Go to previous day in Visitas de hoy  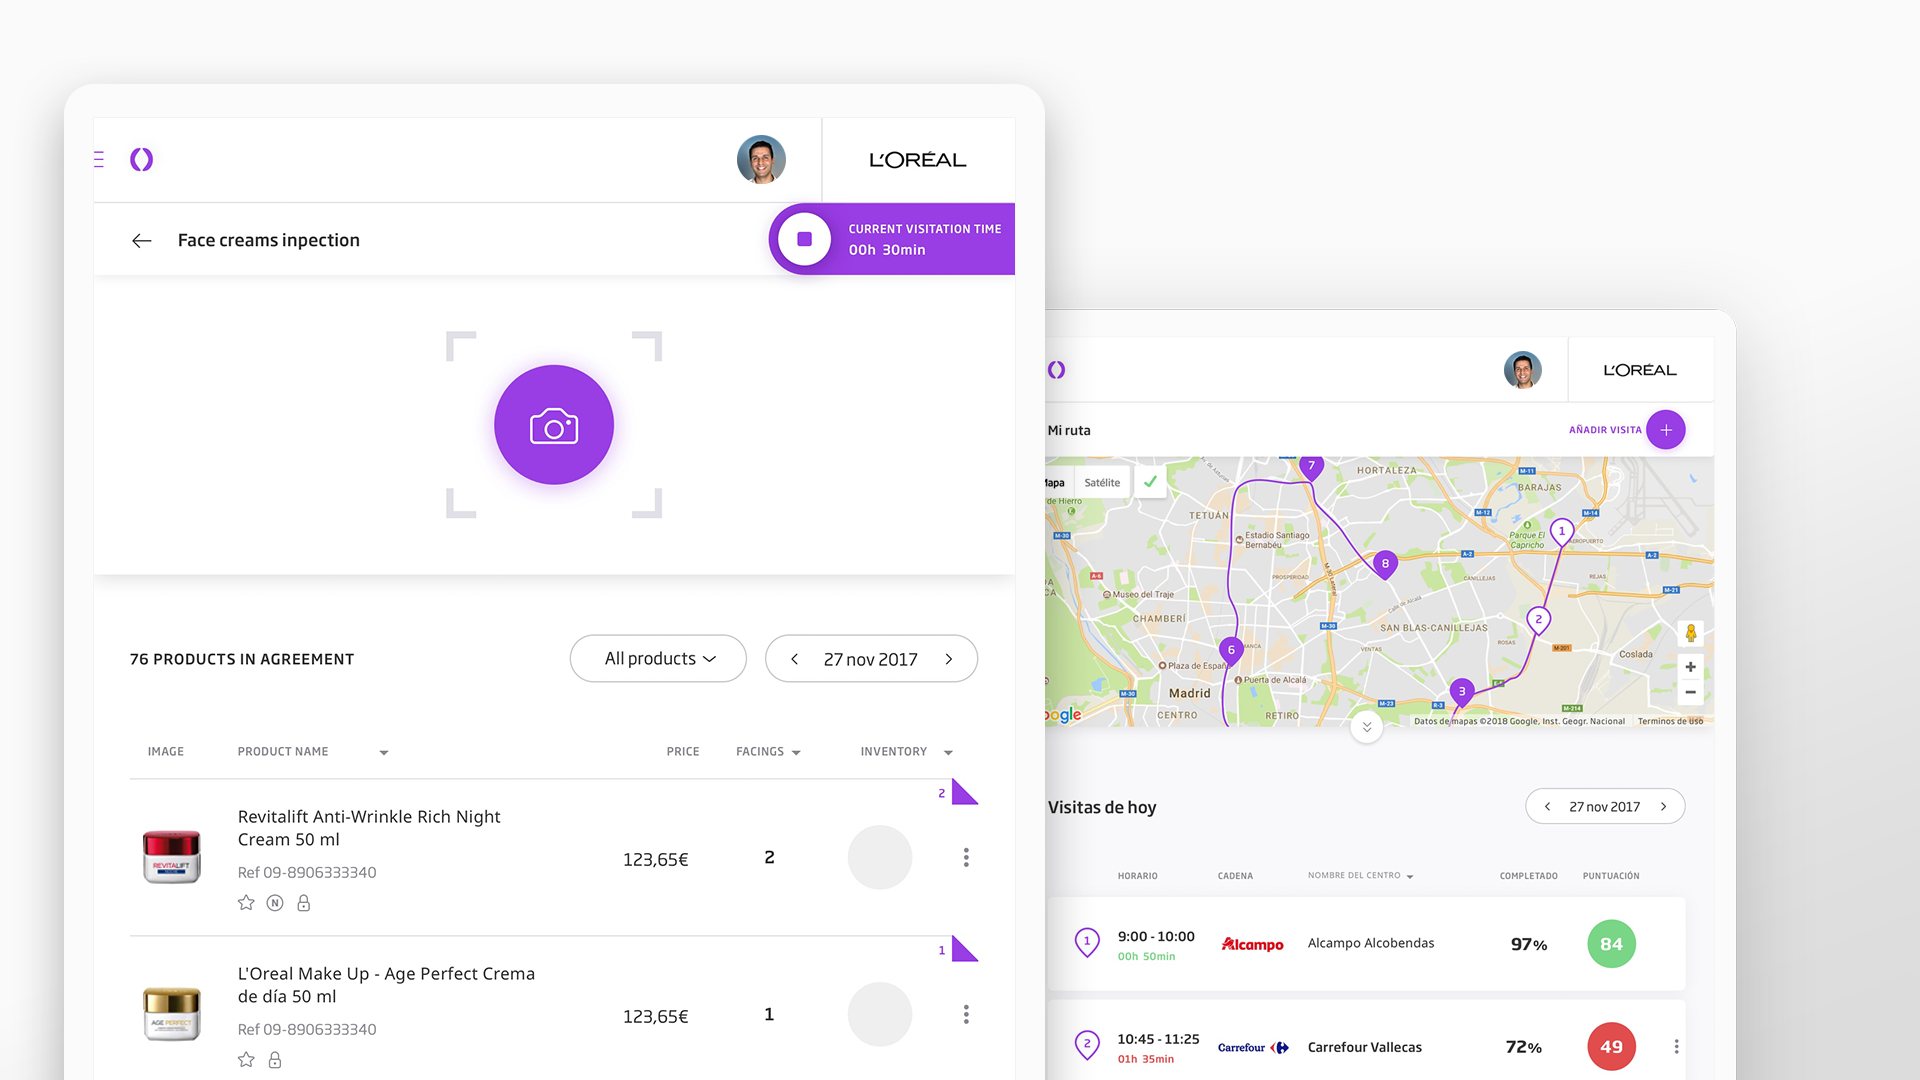coord(1547,807)
